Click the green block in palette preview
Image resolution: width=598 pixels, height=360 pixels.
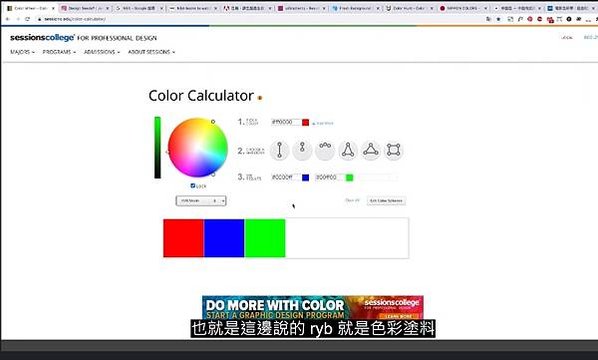pyautogui.click(x=265, y=238)
